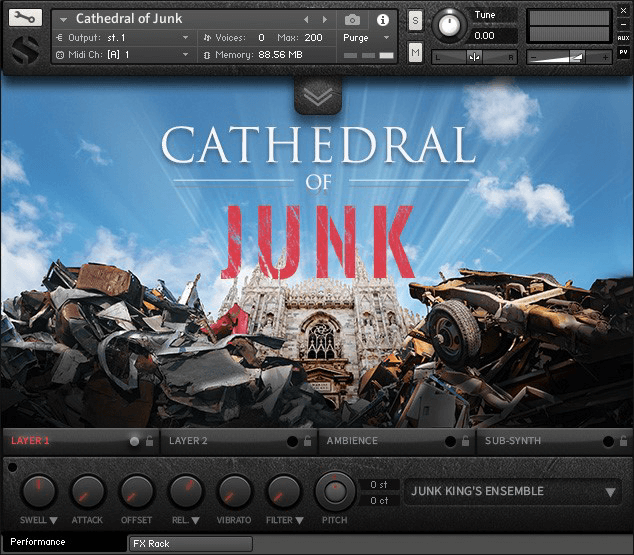Viewport: 634px width, 555px height.
Task: Click the pitch semitone value 0 st
Action: pyautogui.click(x=379, y=484)
